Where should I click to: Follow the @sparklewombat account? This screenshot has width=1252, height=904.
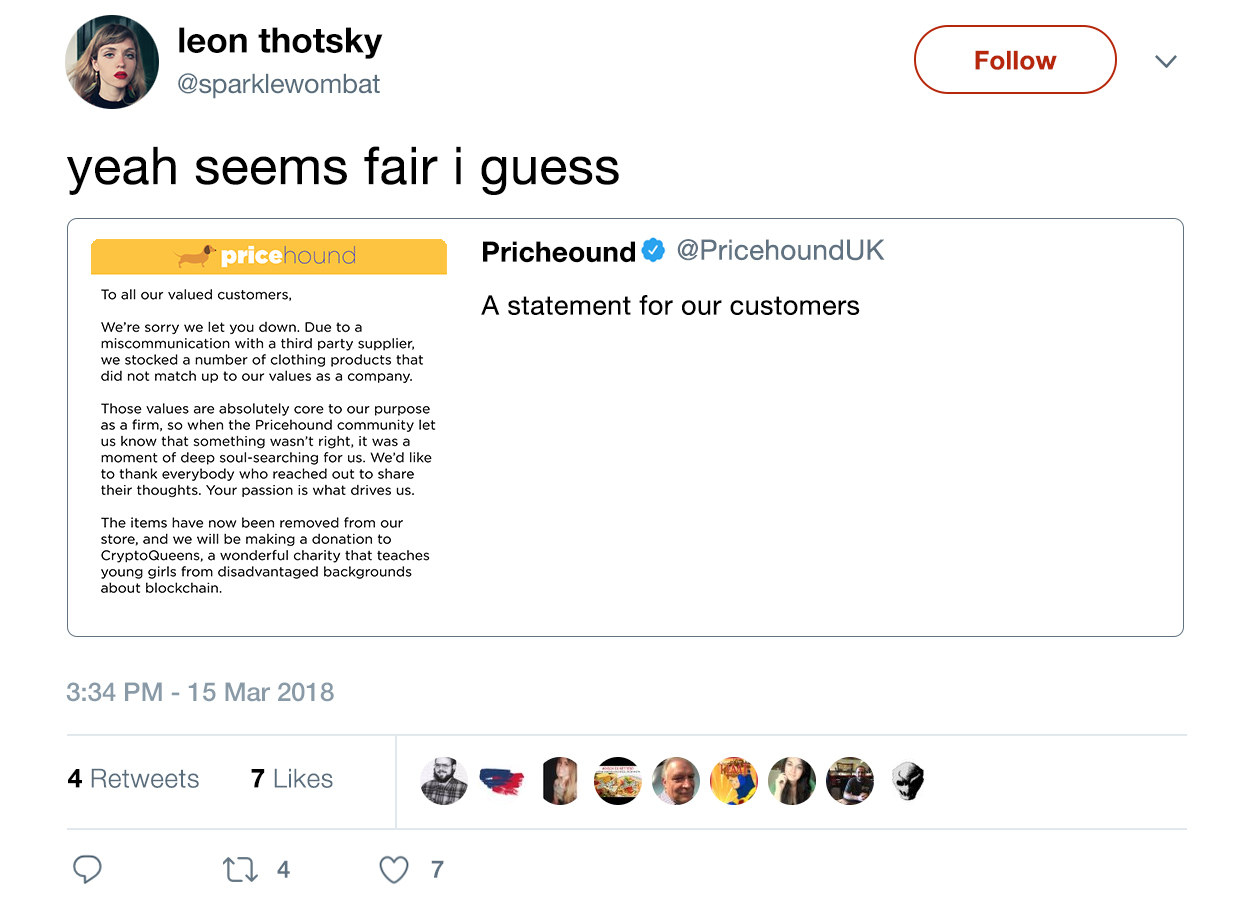[1015, 60]
